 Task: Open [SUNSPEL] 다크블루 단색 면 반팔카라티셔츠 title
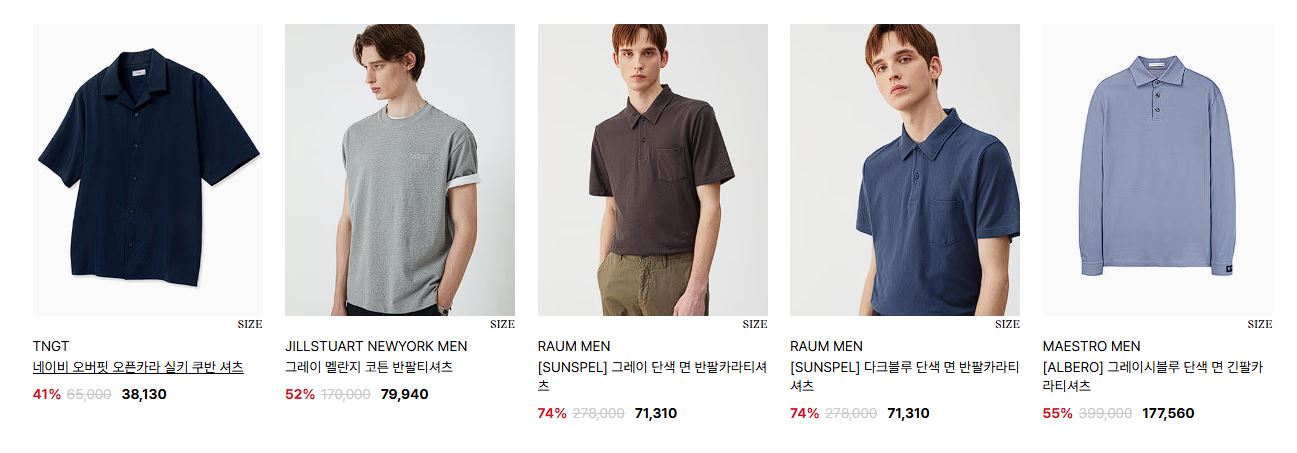[904, 376]
